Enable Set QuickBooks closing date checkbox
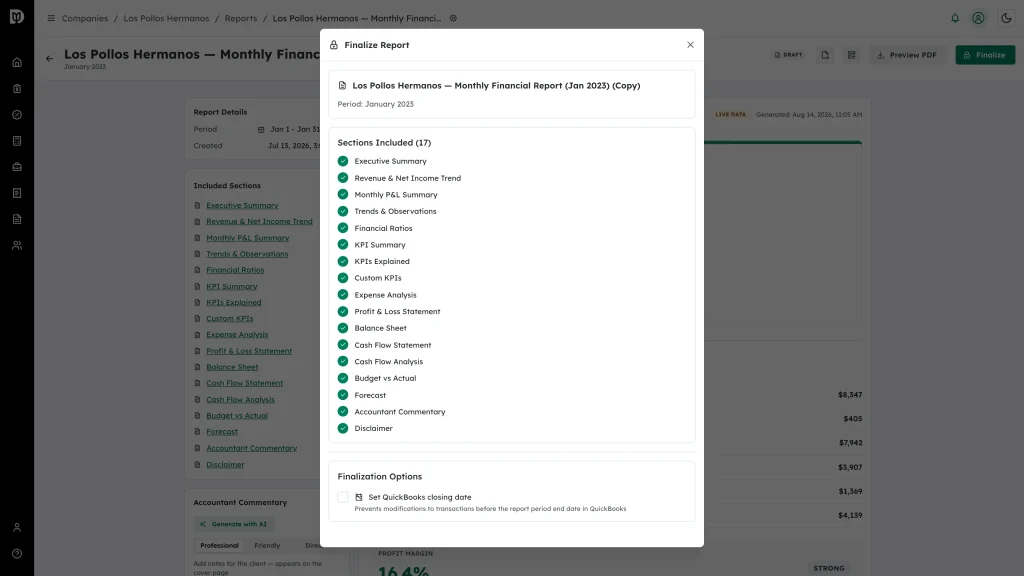 tap(343, 497)
